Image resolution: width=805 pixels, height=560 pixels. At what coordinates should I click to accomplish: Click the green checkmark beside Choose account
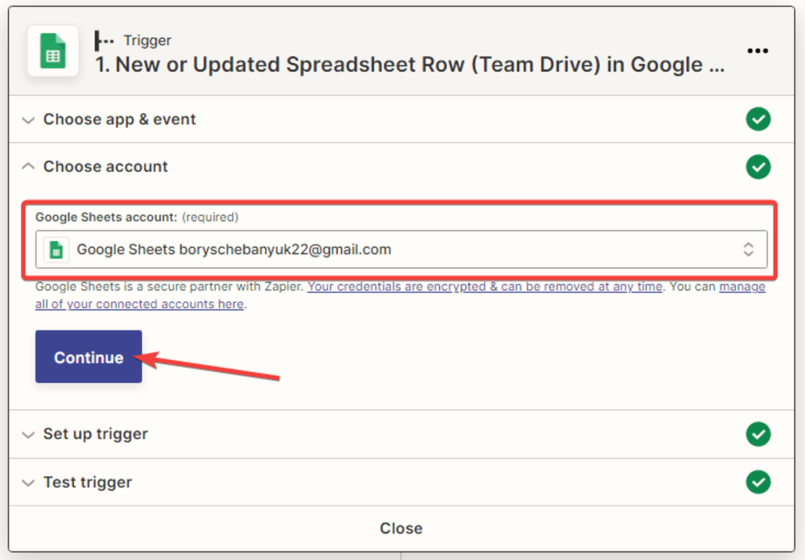pos(758,166)
